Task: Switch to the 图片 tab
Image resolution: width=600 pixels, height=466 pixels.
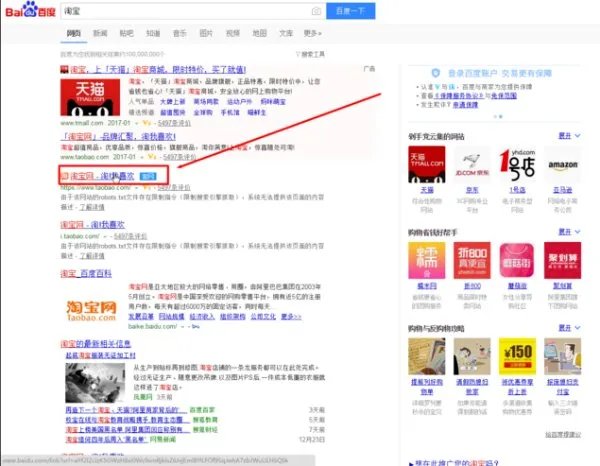Action: [x=206, y=33]
